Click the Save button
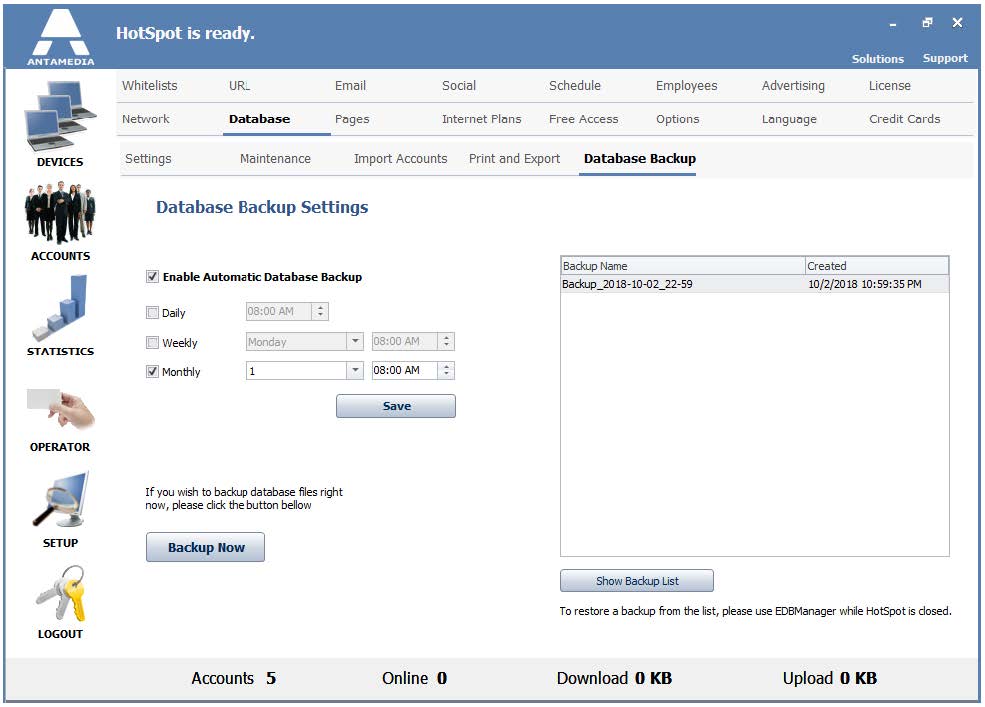 tap(396, 406)
